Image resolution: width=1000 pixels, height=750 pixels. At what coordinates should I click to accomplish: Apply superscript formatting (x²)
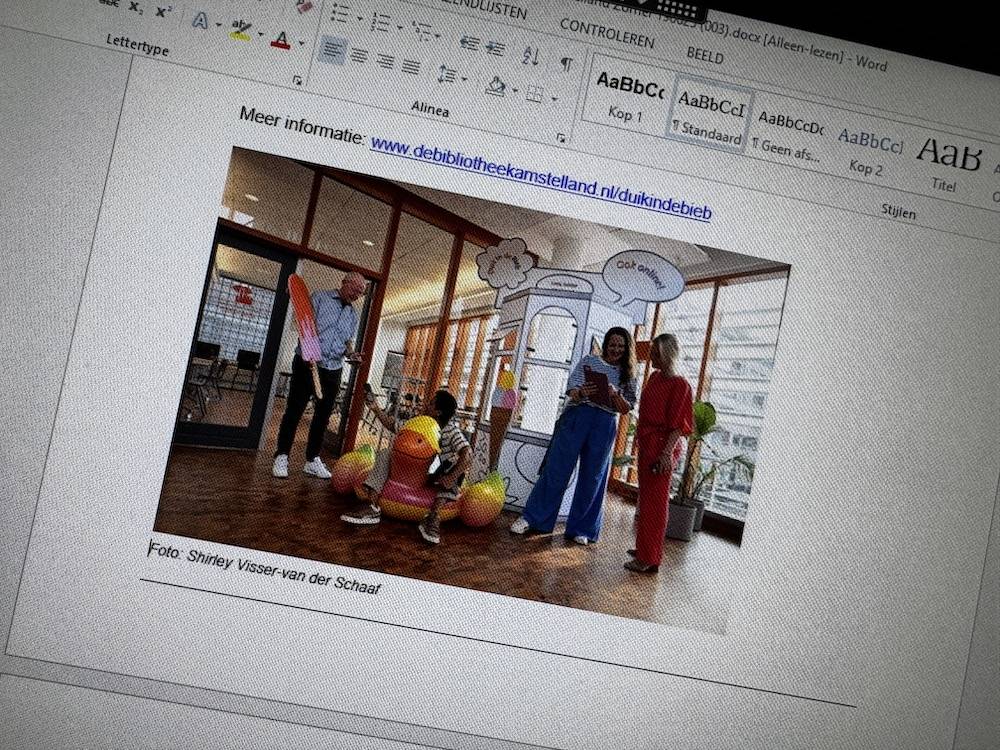(163, 11)
